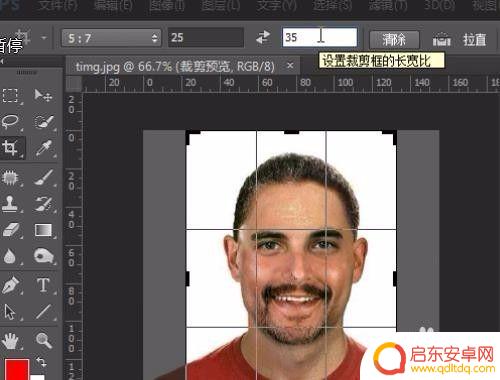Click the crop width field showing 25

click(x=206, y=37)
